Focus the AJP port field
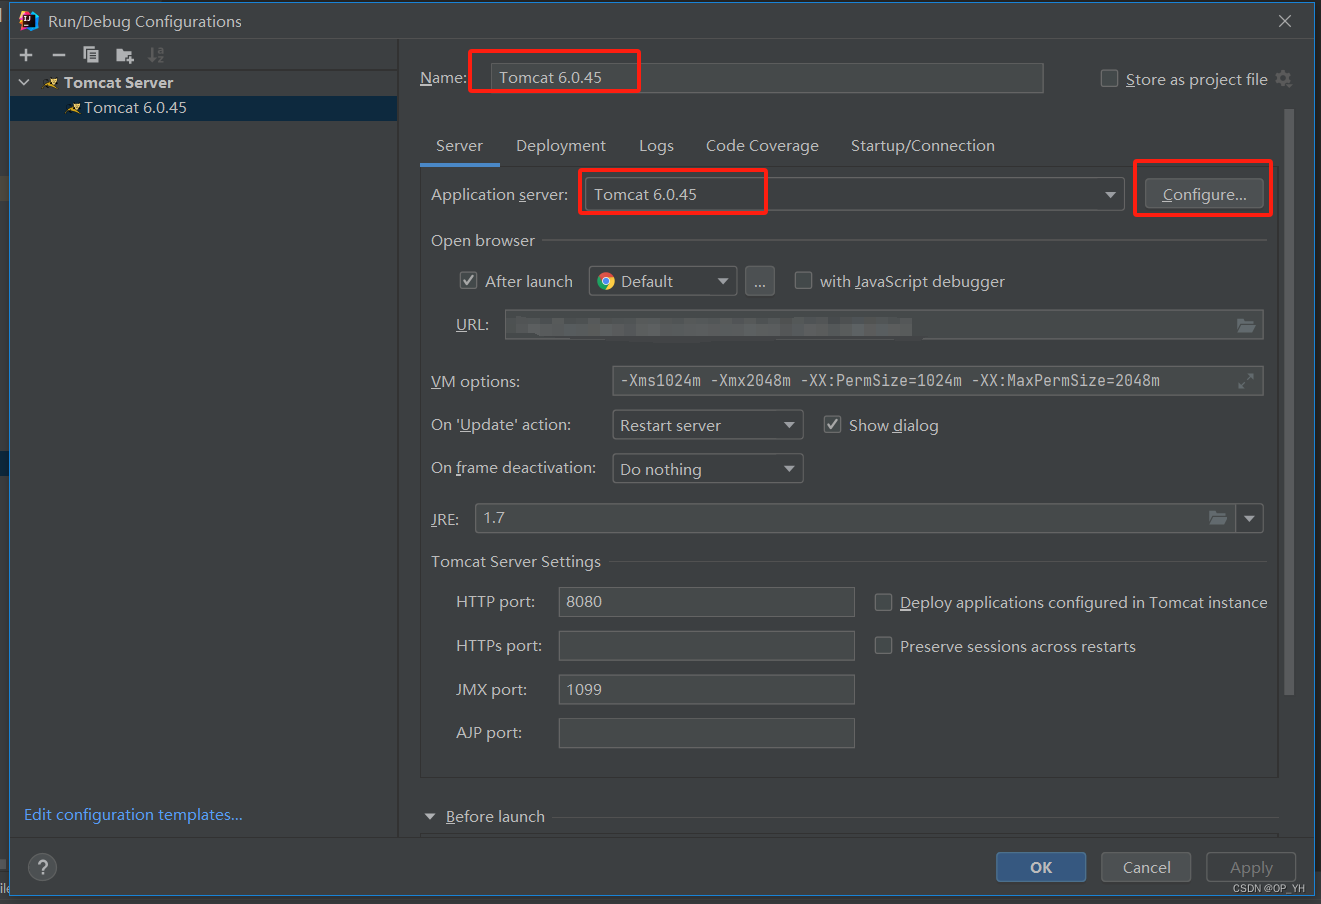 [x=706, y=733]
